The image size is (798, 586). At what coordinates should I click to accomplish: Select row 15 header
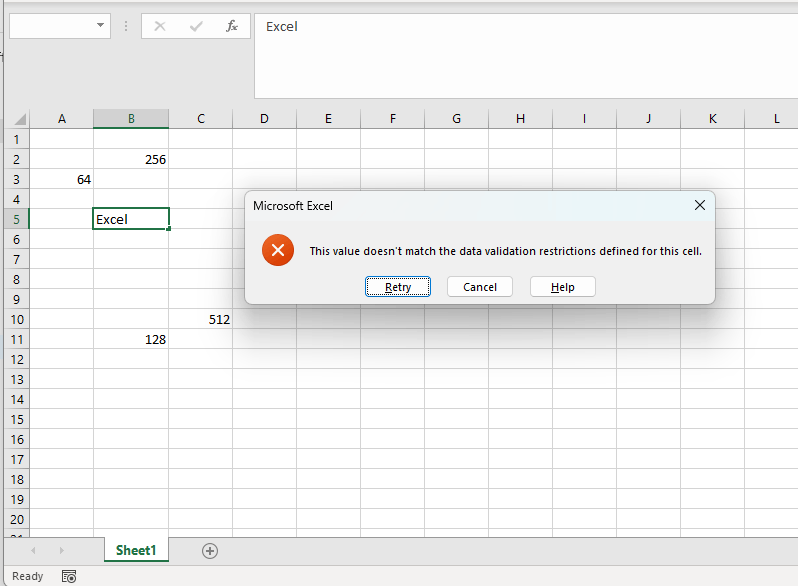tap(17, 419)
